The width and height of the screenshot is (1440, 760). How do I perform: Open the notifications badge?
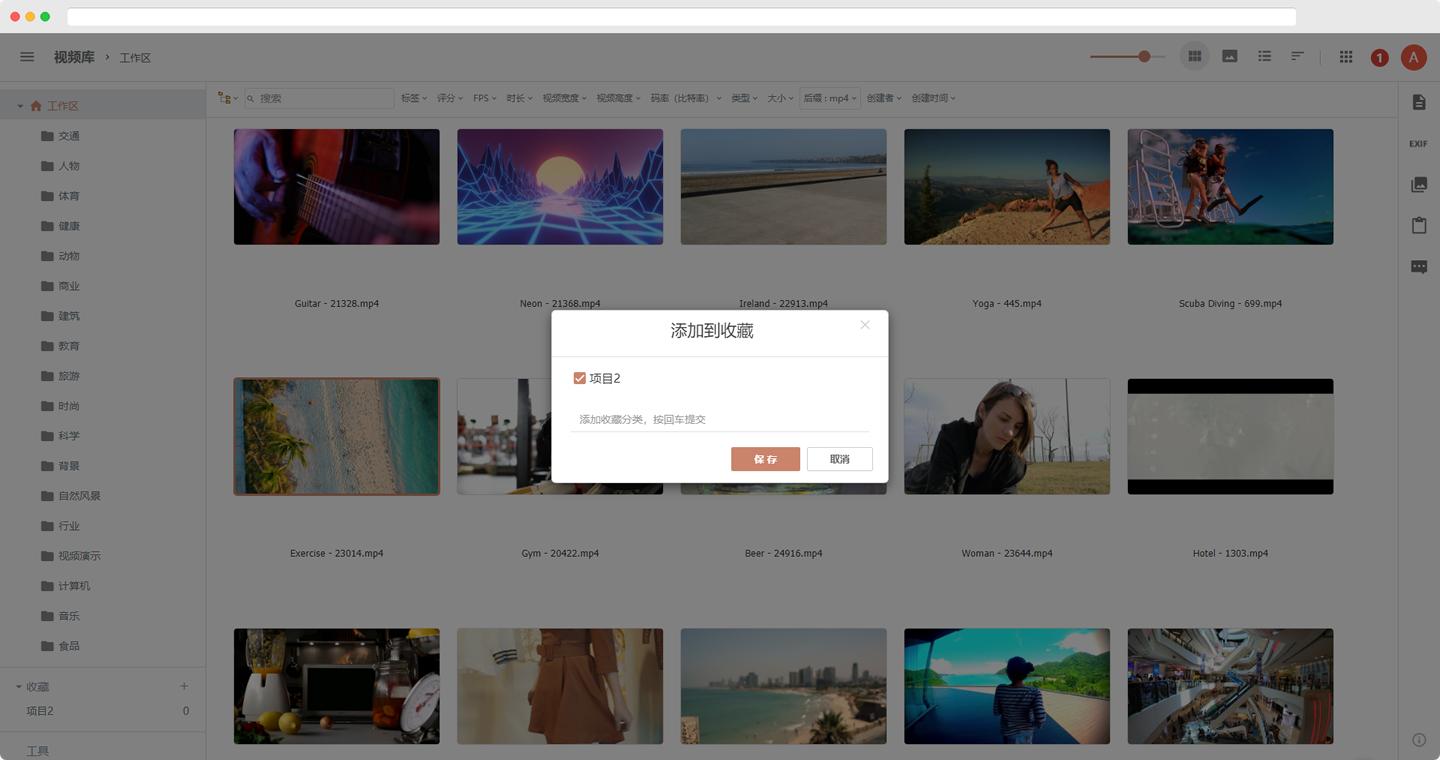coord(1380,58)
